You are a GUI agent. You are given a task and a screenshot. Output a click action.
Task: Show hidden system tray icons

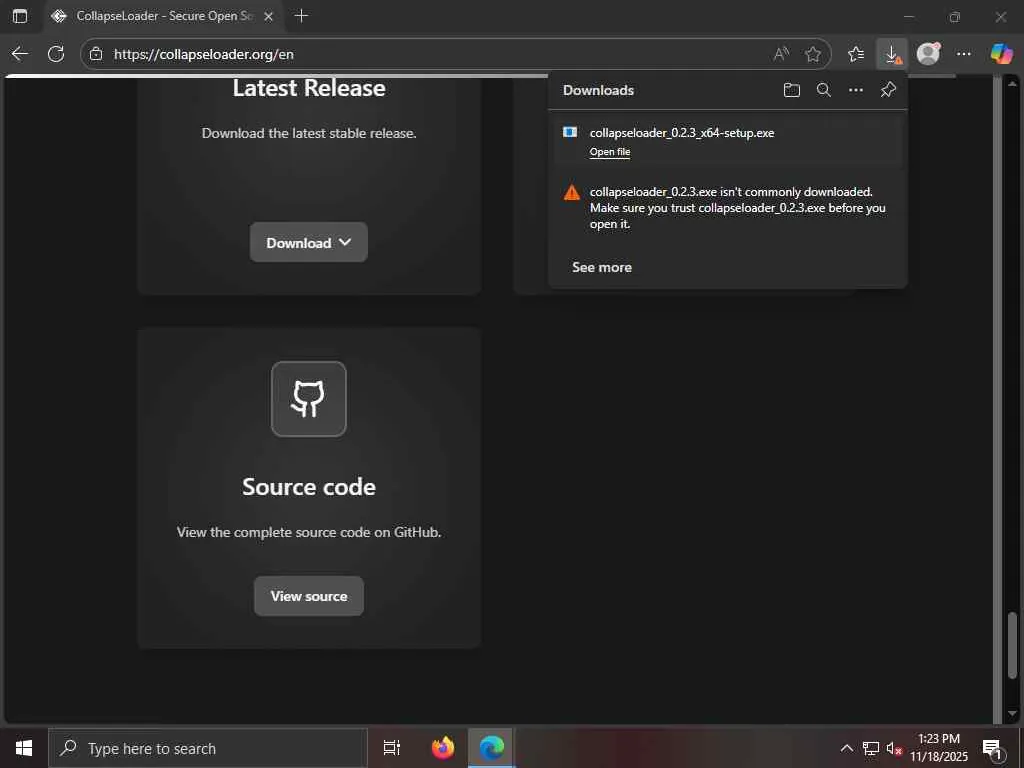[846, 748]
